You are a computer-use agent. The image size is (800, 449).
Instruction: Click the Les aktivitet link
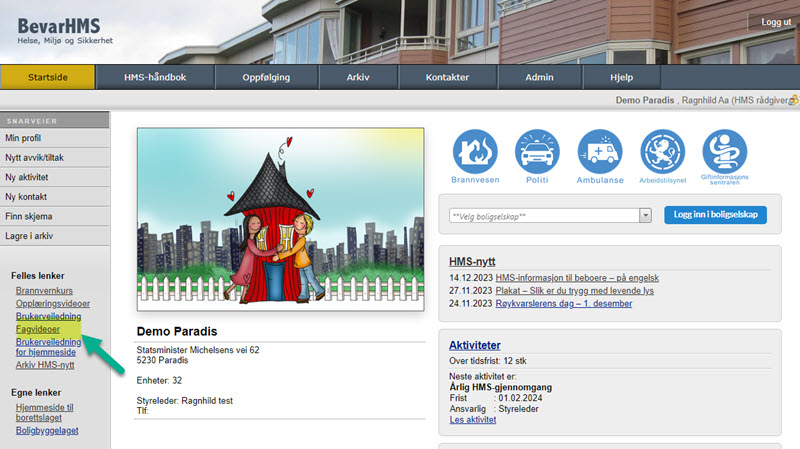click(473, 420)
